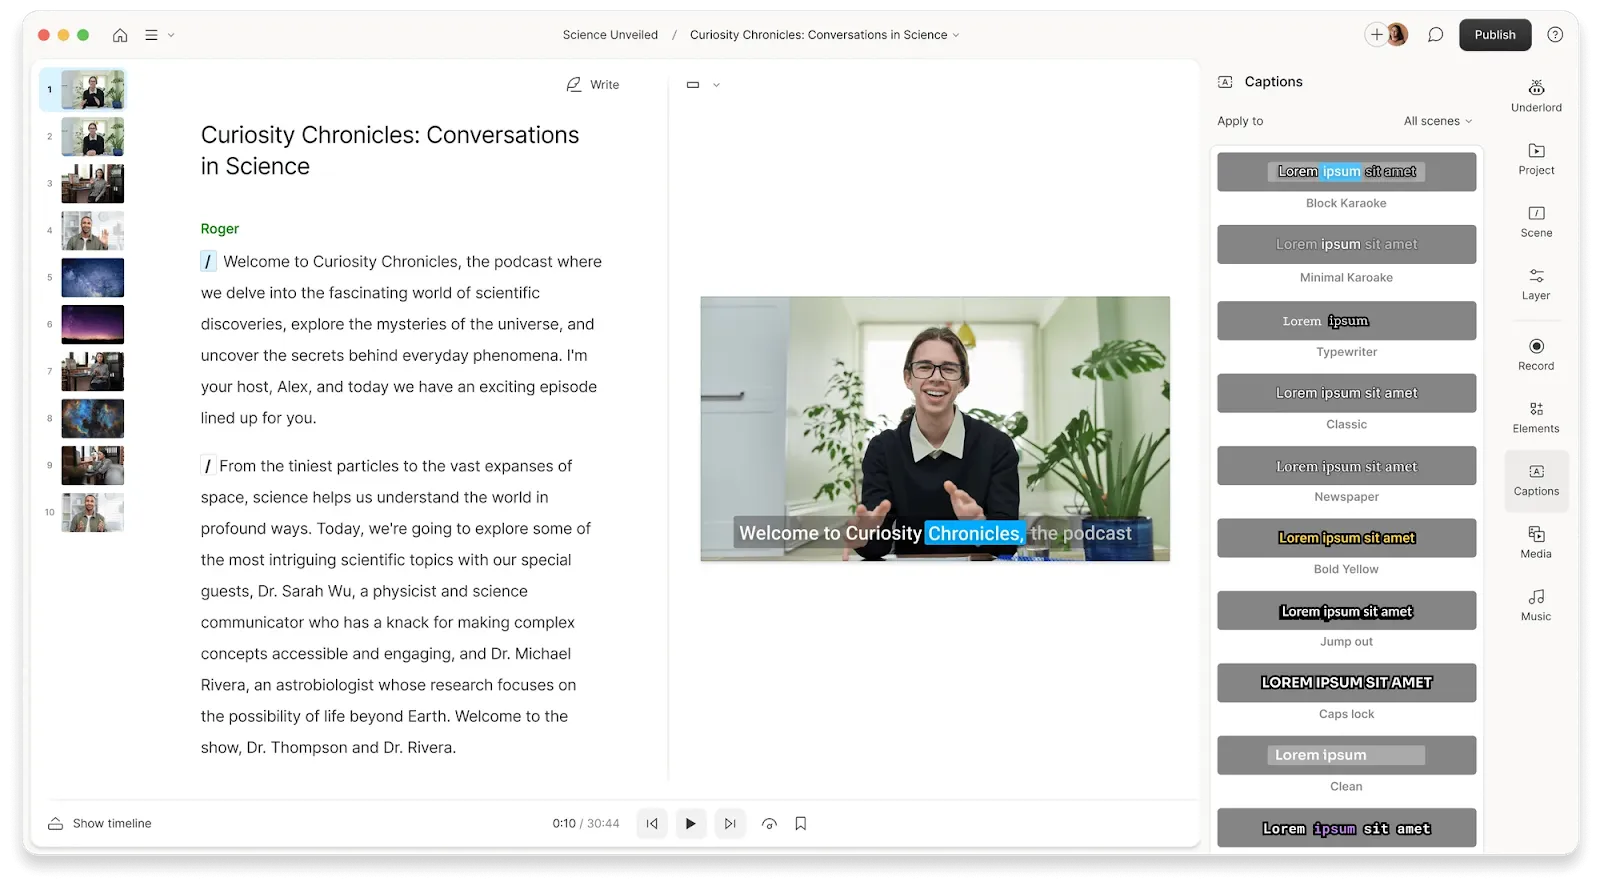Select scene 4 thumbnail
Image resolution: width=1600 pixels, height=886 pixels.
pyautogui.click(x=93, y=231)
